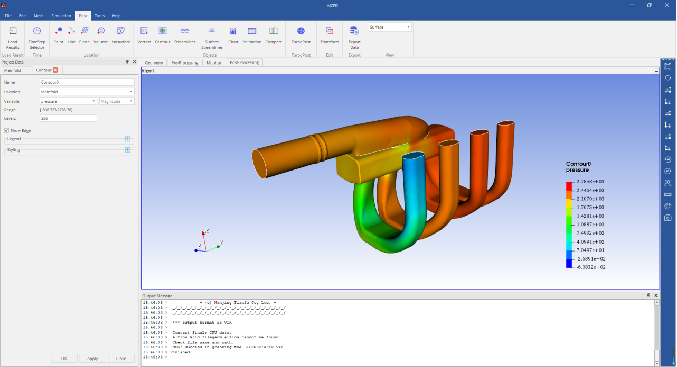Expand the Legend section

pos(127,139)
